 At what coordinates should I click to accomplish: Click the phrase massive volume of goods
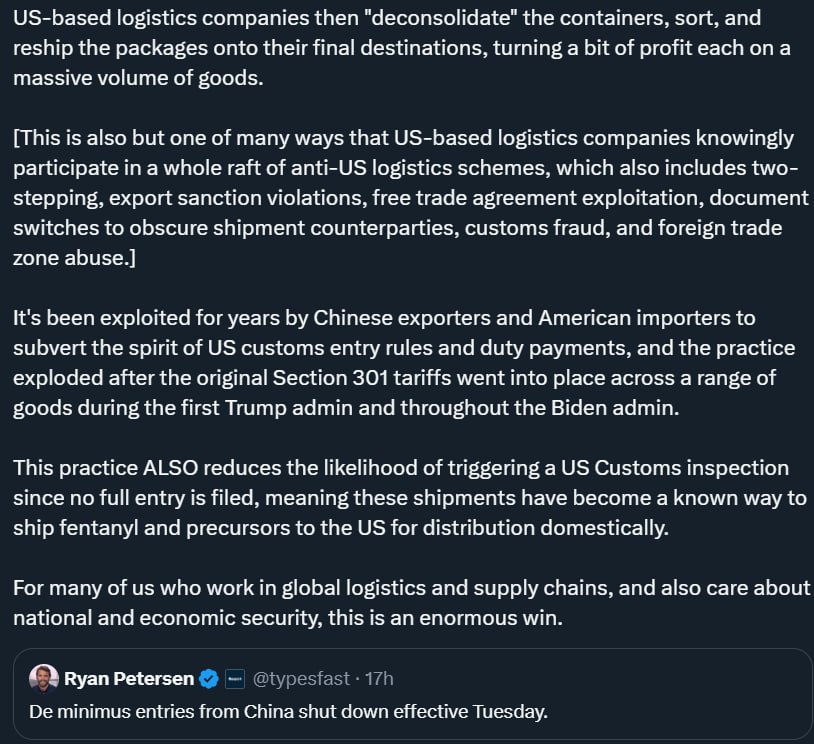pyautogui.click(x=138, y=78)
